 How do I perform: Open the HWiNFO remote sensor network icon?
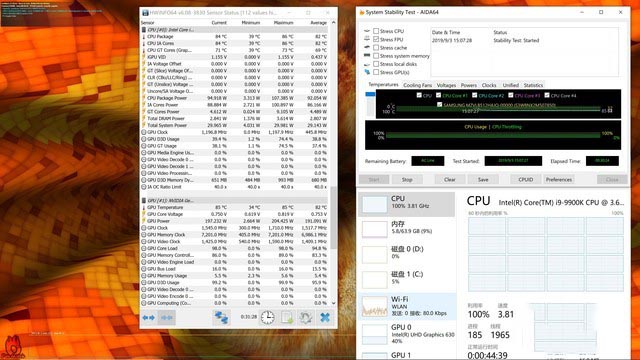coord(221,318)
